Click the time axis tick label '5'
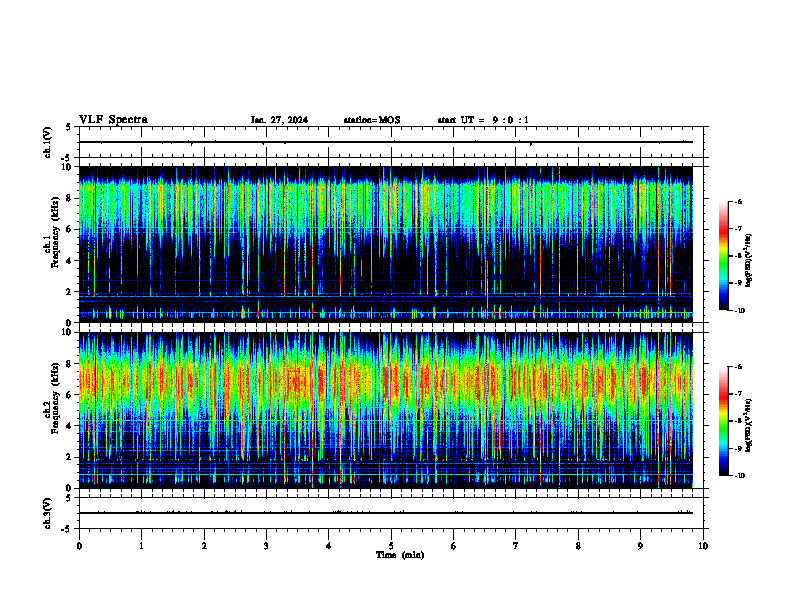This screenshot has width=792, height=612. (x=391, y=546)
